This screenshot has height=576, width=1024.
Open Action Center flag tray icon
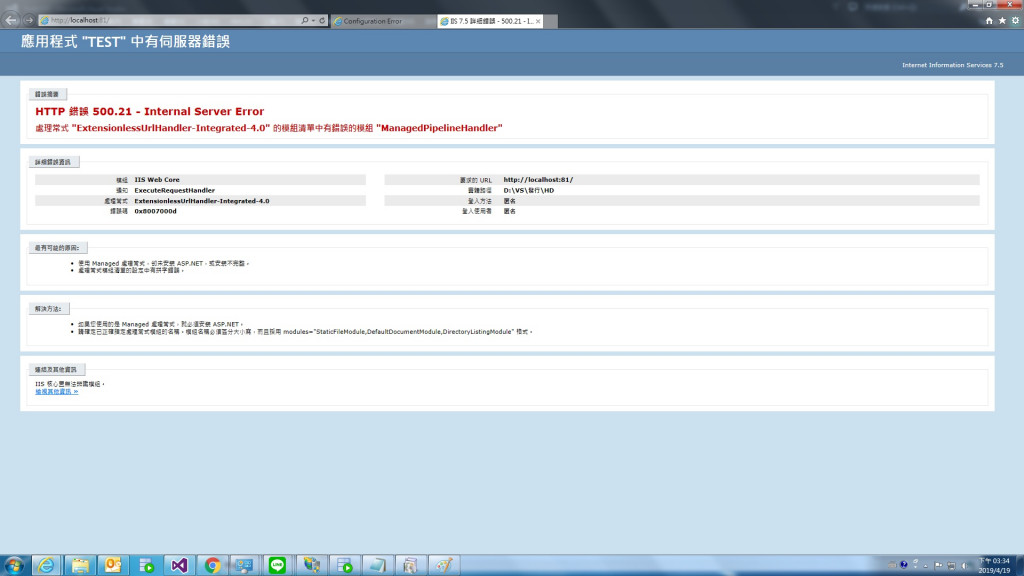pyautogui.click(x=938, y=566)
